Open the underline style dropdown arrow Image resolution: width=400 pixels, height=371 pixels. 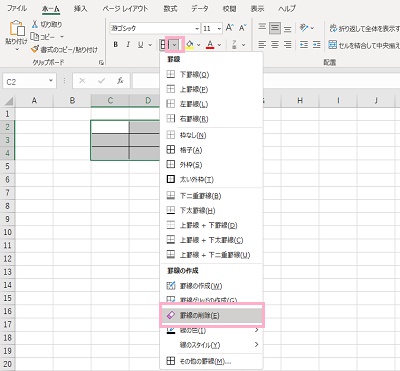coord(150,45)
